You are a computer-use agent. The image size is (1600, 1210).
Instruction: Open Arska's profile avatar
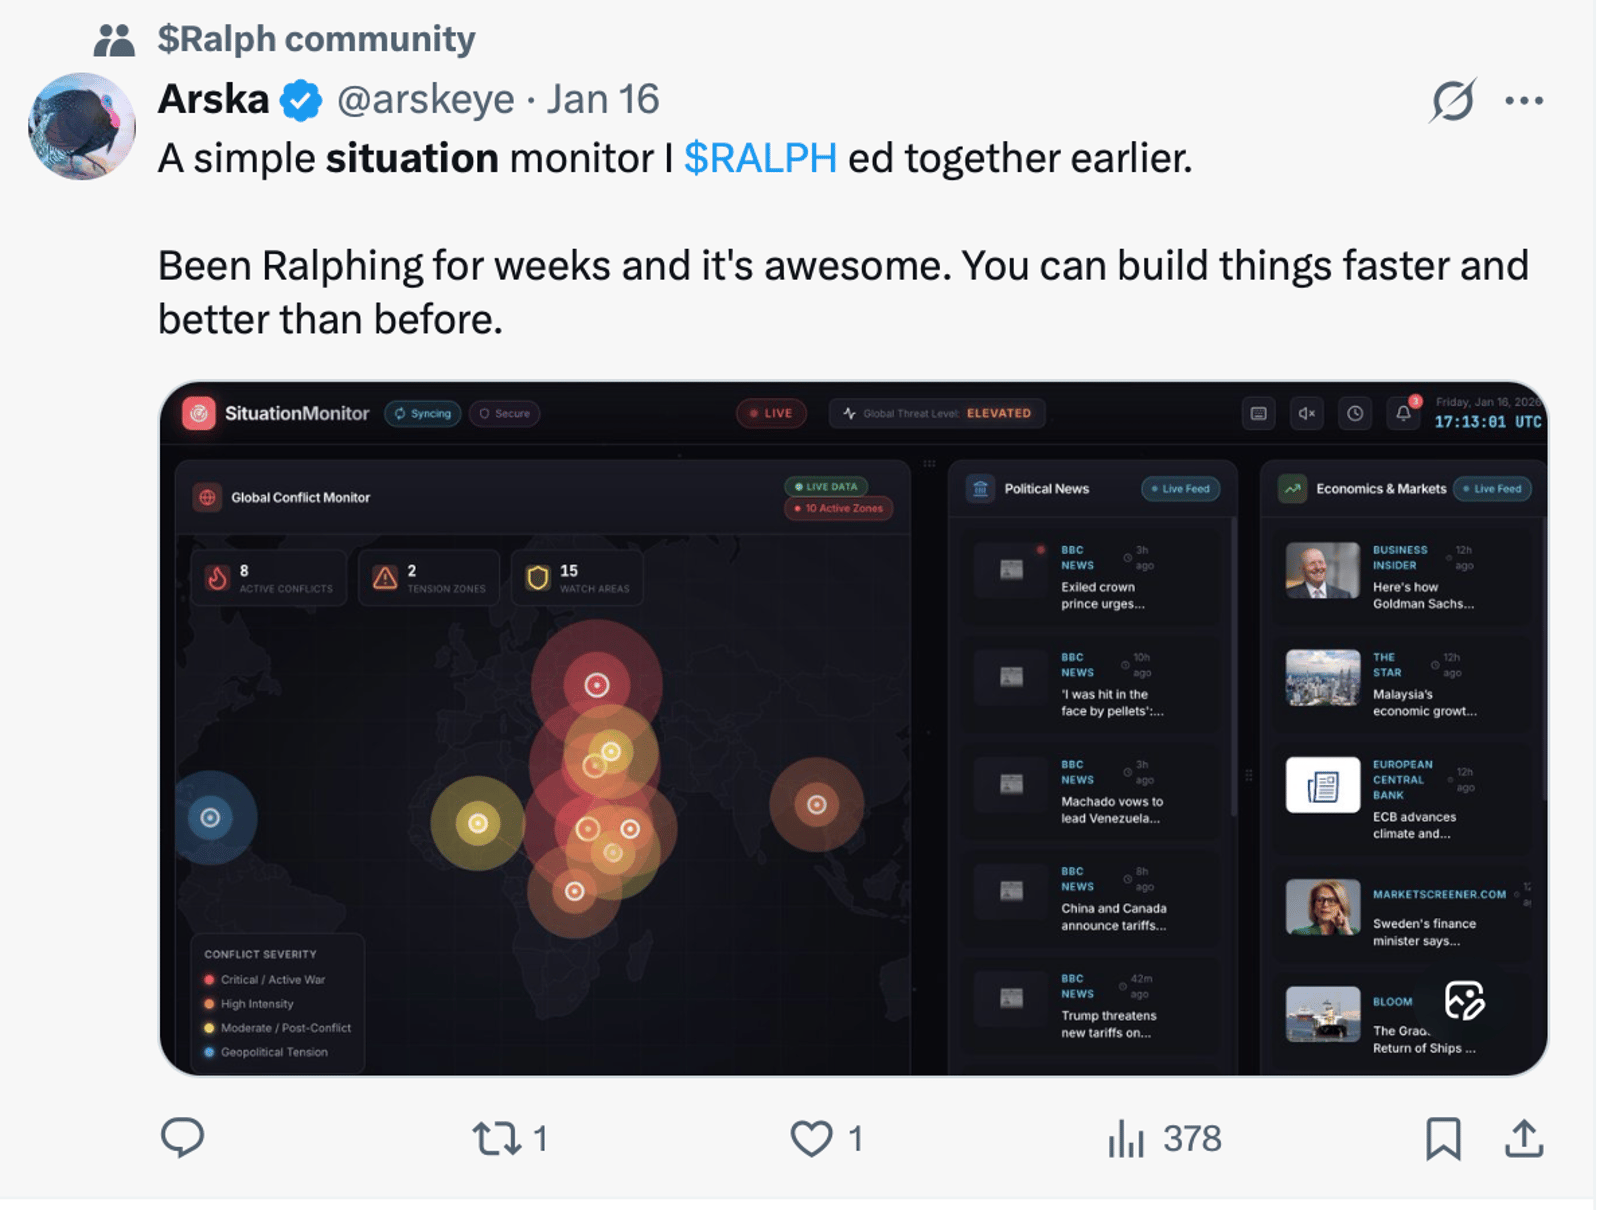pos(82,126)
